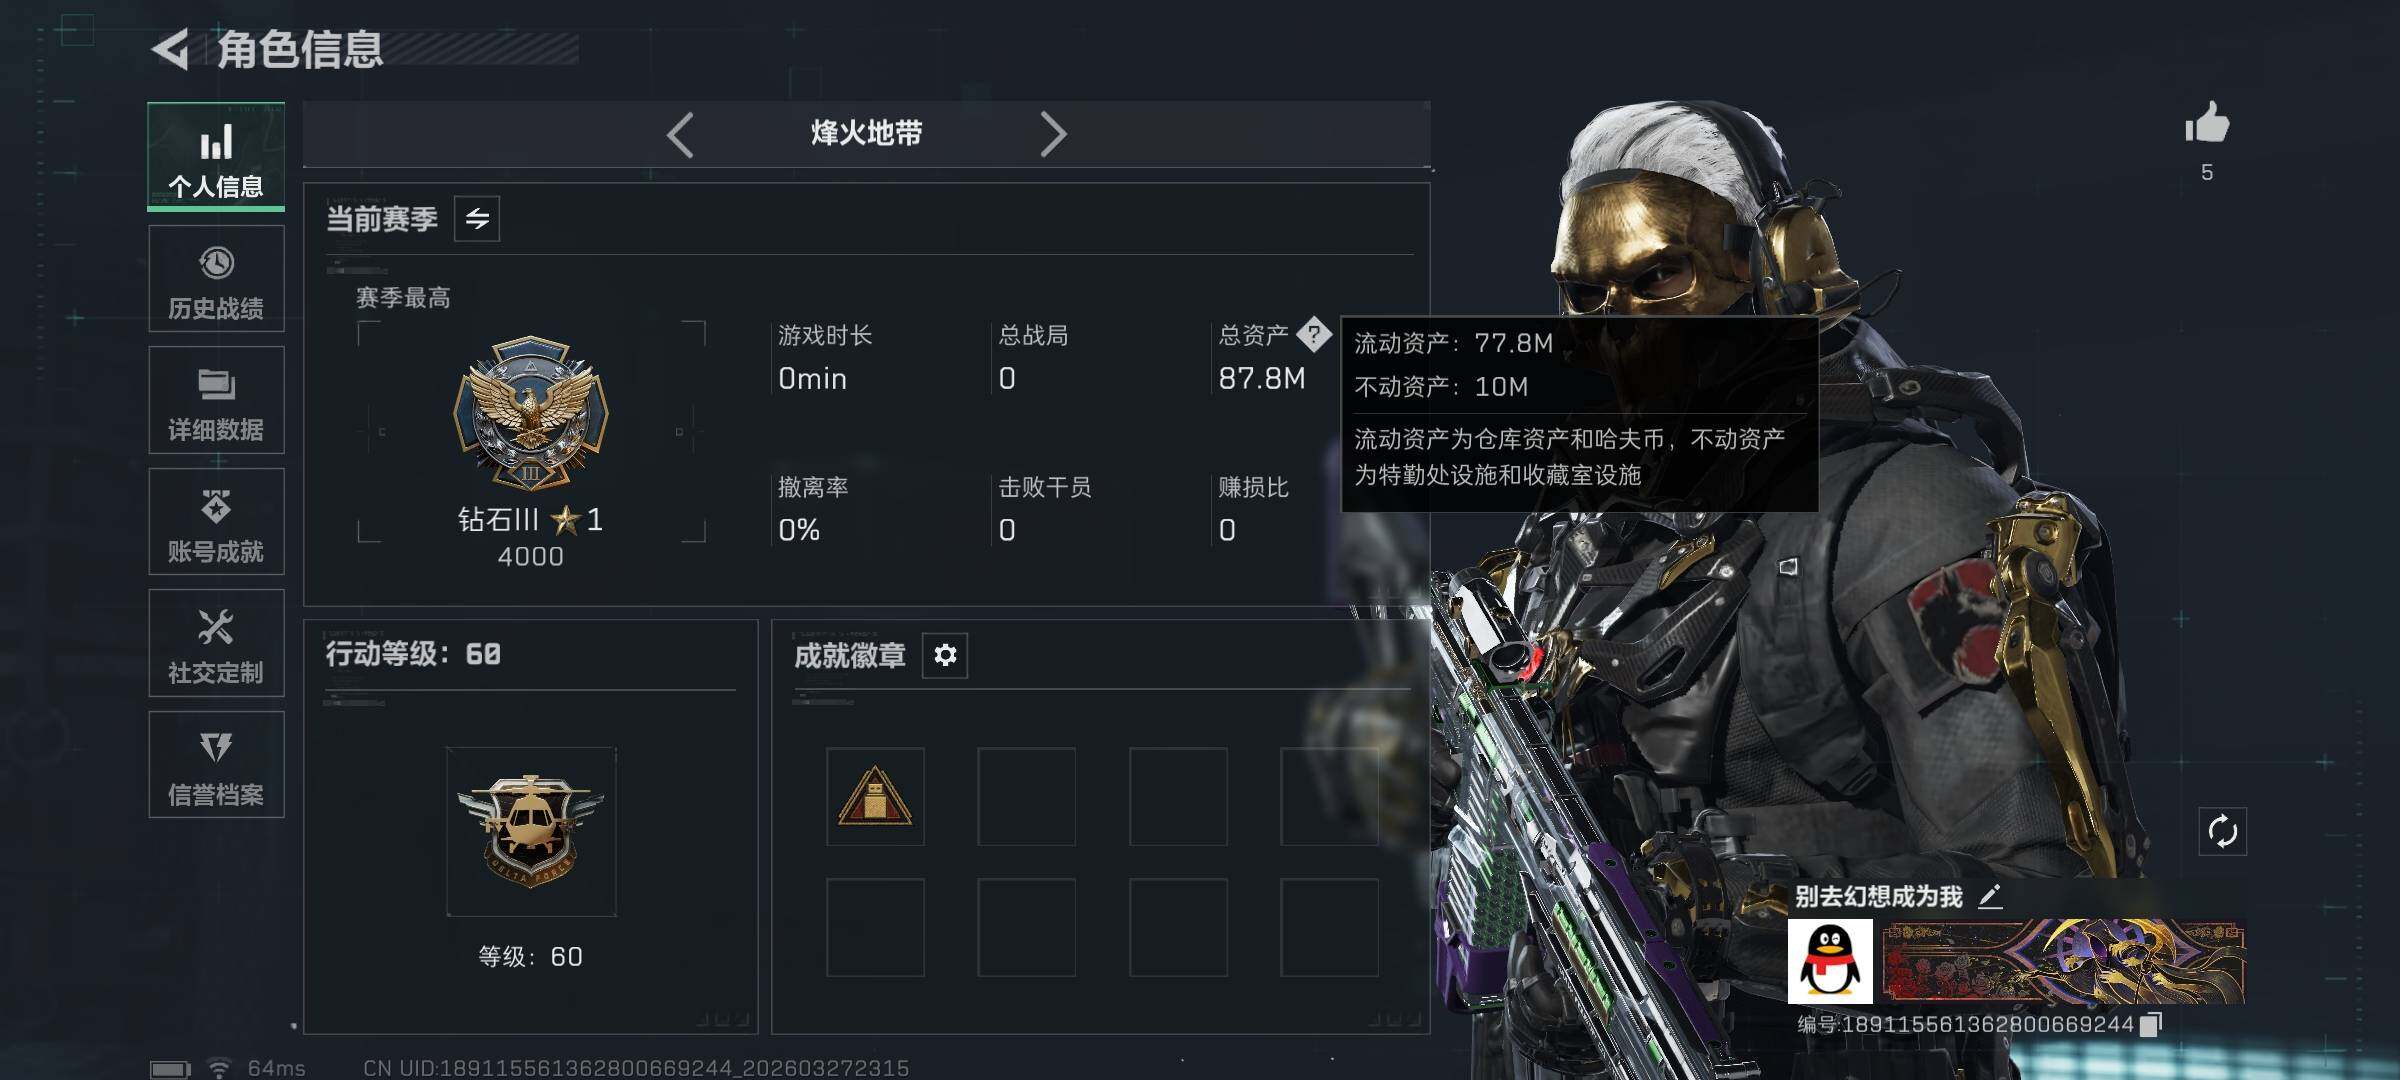
Task: Go back using the arrow beside 角色信息
Action: (171, 50)
